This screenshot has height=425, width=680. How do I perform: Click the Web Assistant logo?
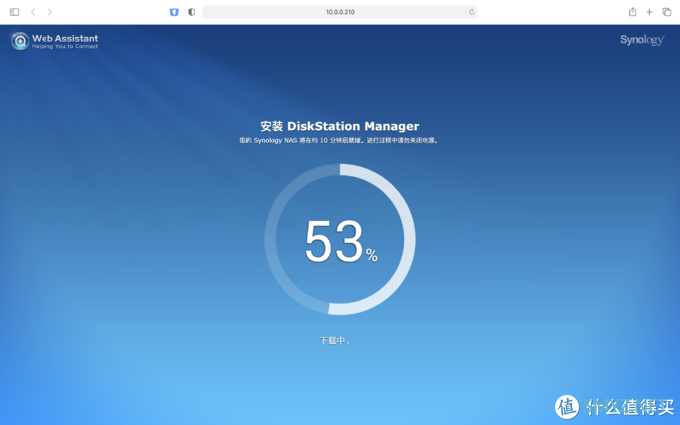point(55,41)
